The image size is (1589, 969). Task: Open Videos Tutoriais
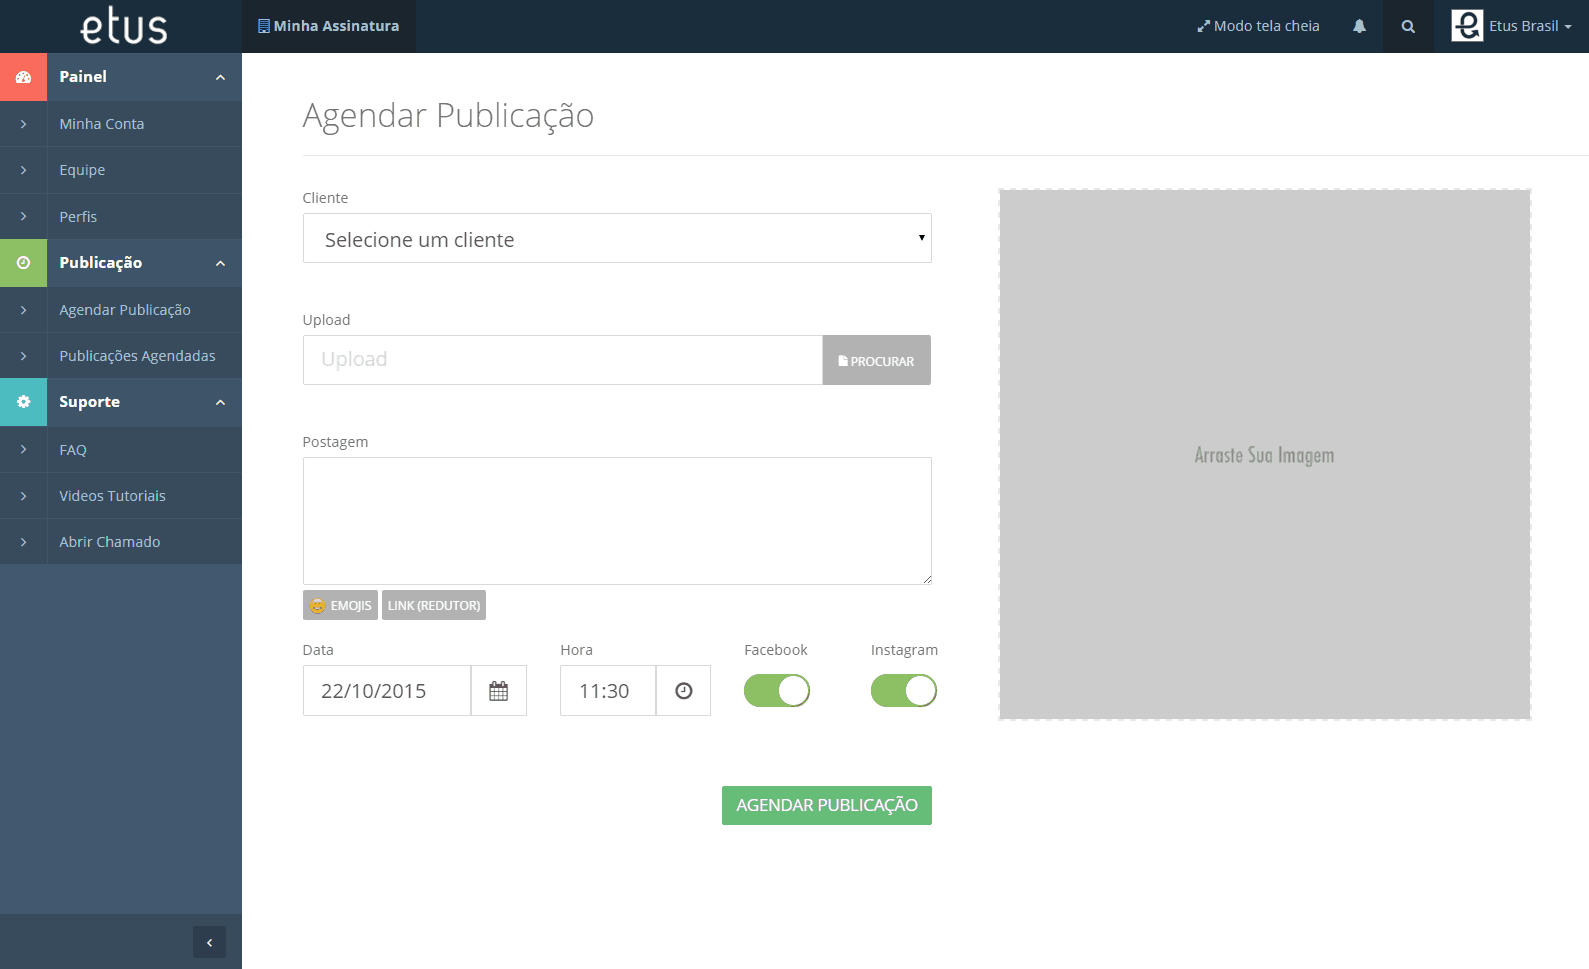tap(112, 496)
